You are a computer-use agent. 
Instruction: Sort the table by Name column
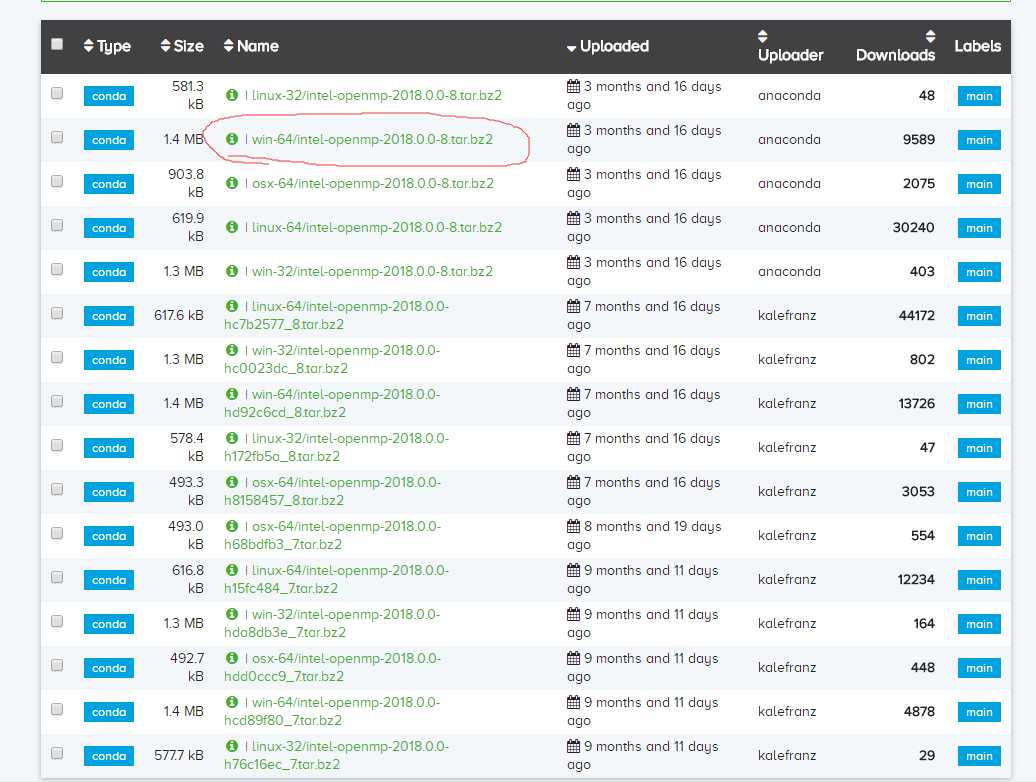[x=251, y=46]
